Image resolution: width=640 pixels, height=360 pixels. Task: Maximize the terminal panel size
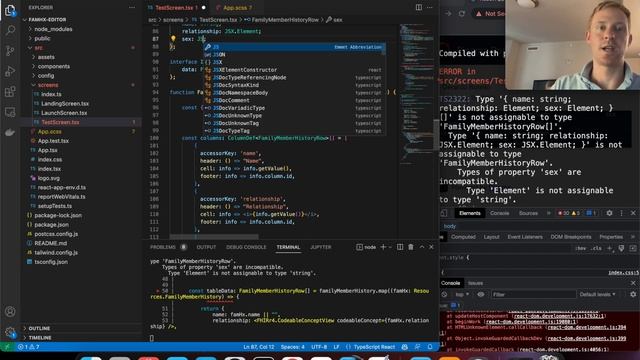[422, 247]
